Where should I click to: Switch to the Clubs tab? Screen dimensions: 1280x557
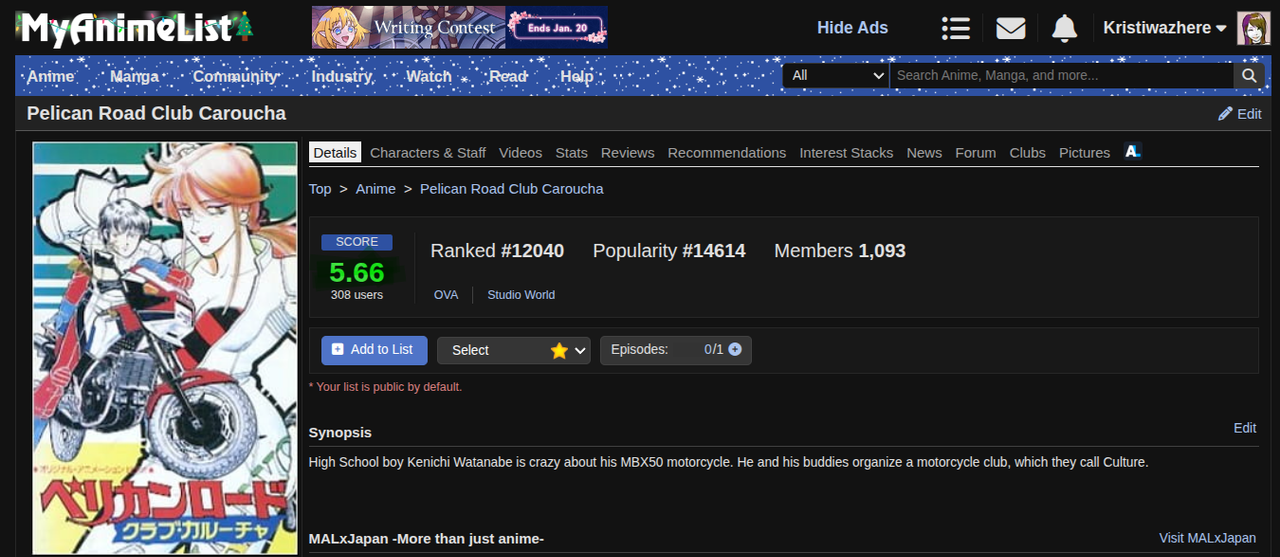coord(1027,152)
